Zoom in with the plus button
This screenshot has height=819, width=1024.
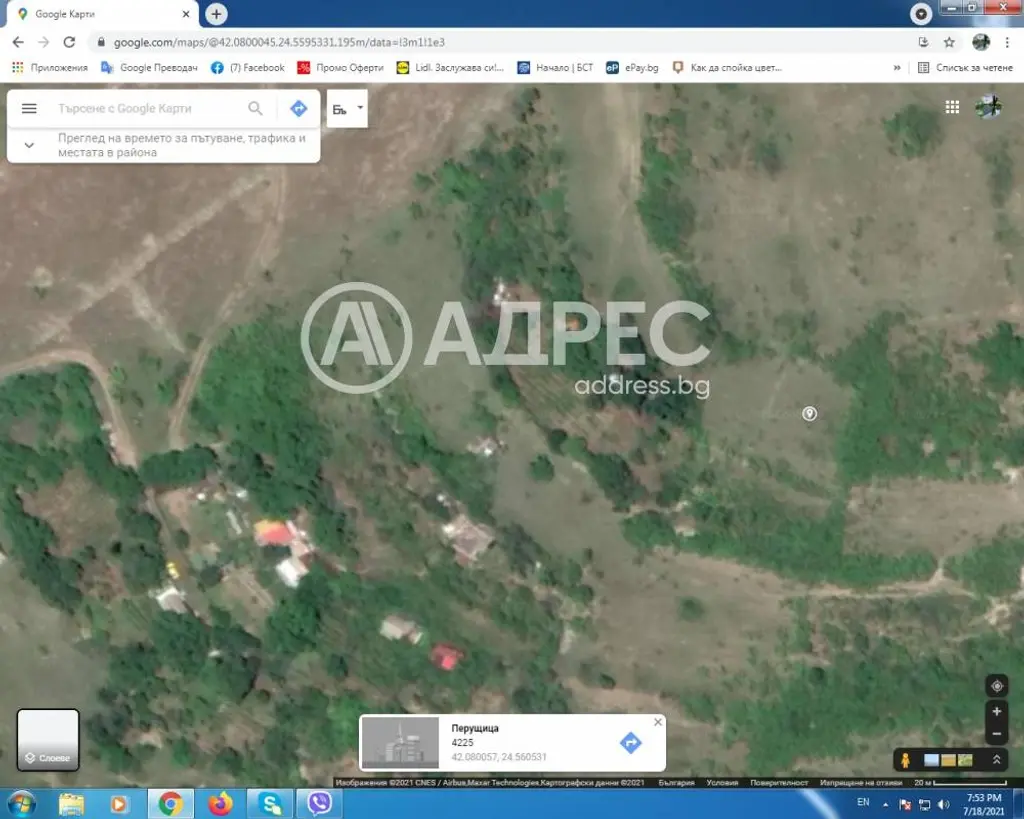997,711
